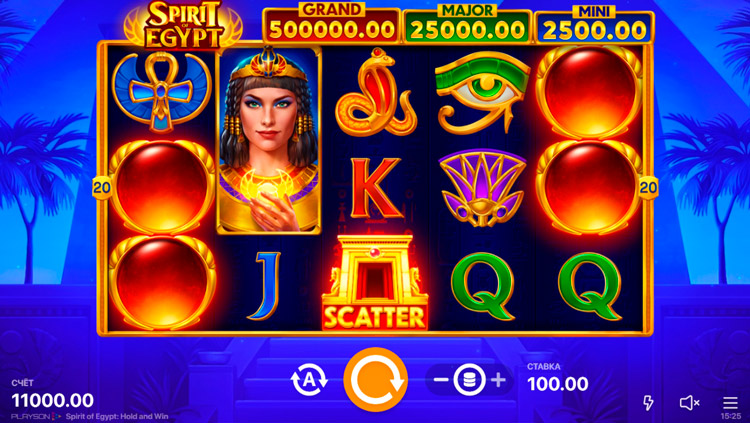Select the Eye of Horus symbol
750x423 pixels.
point(482,93)
